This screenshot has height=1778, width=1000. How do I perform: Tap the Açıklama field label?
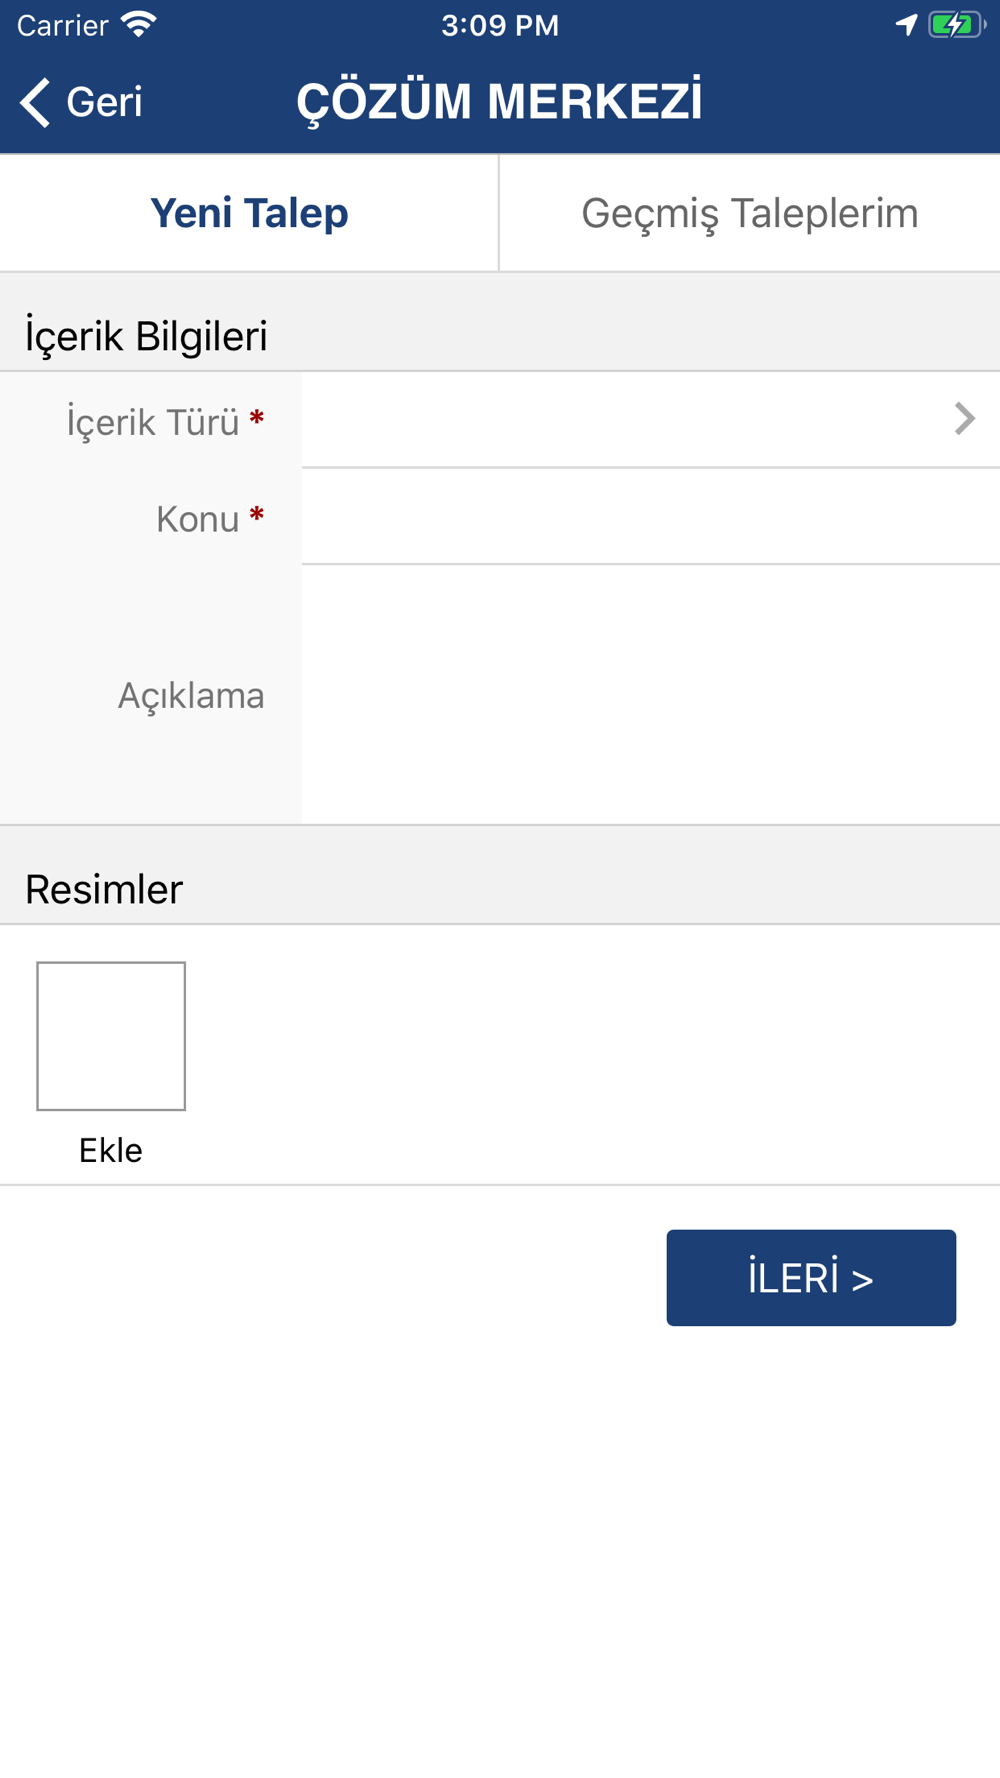tap(191, 695)
